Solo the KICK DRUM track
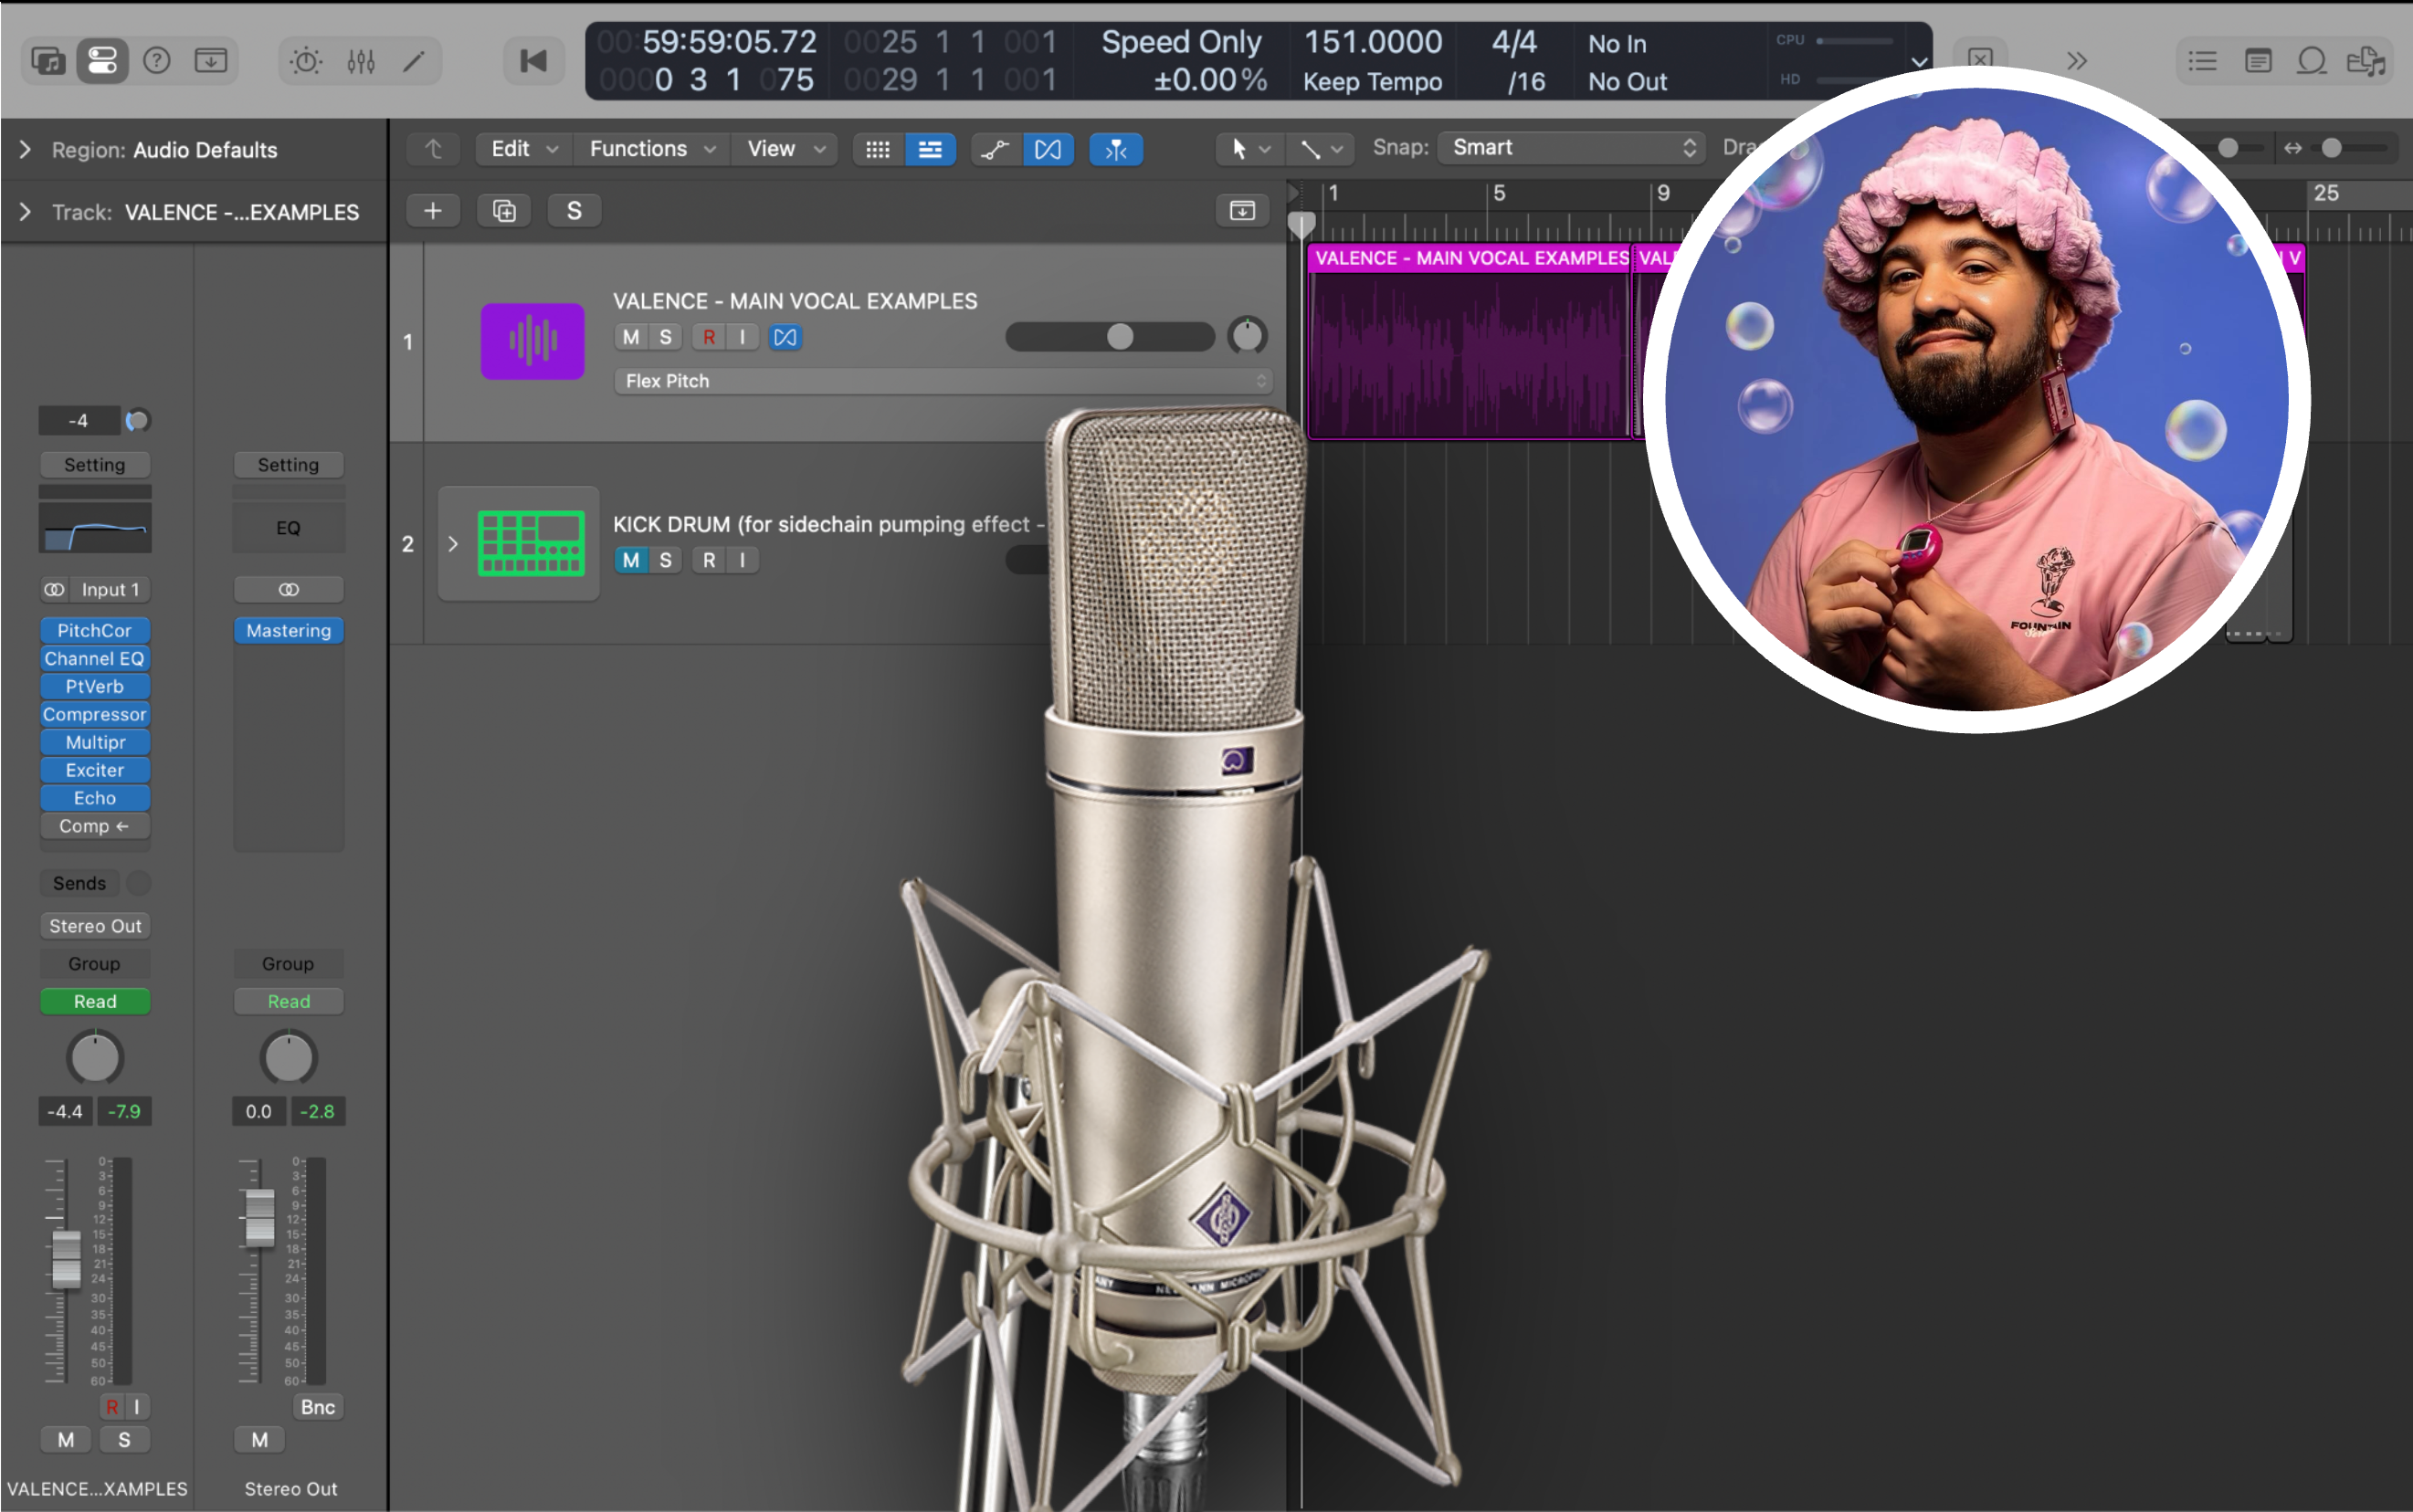Screen dimensions: 2413x1512 665,560
